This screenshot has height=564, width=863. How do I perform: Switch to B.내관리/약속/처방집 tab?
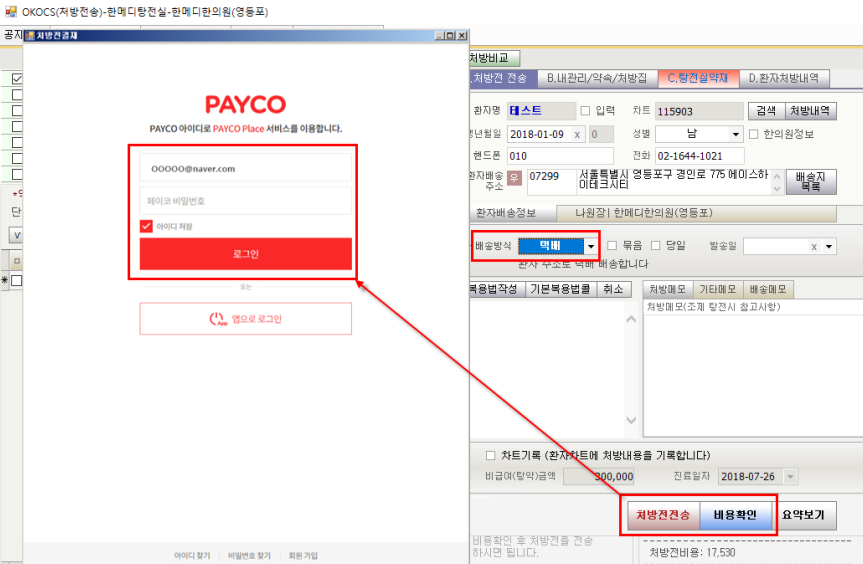[597, 78]
